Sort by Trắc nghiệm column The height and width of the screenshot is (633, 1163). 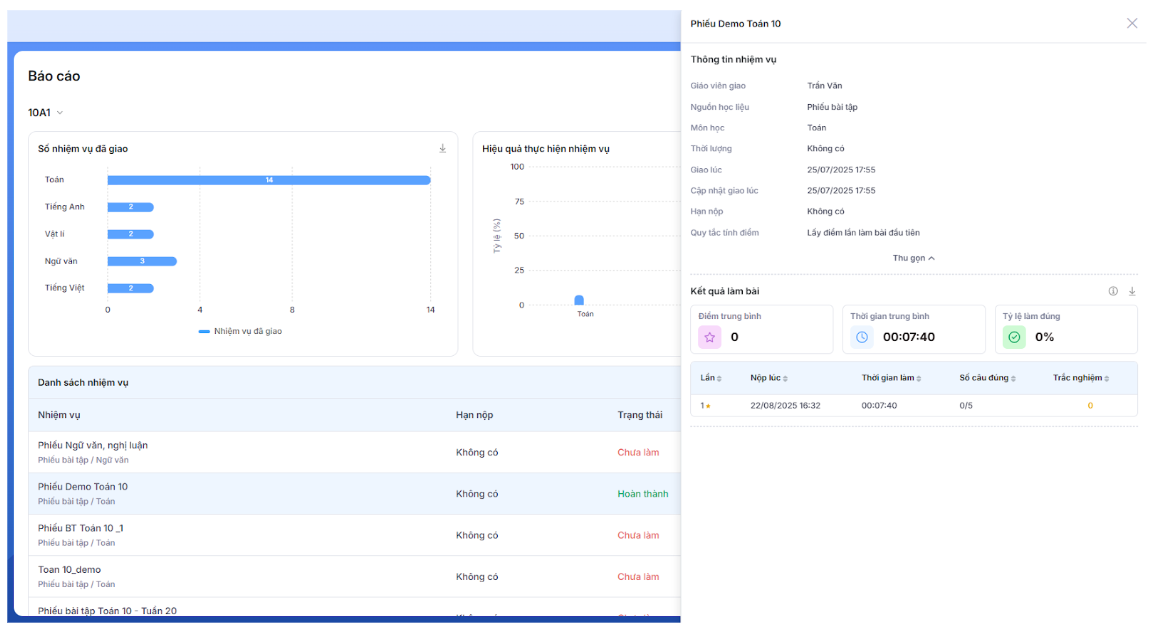(x=1081, y=378)
